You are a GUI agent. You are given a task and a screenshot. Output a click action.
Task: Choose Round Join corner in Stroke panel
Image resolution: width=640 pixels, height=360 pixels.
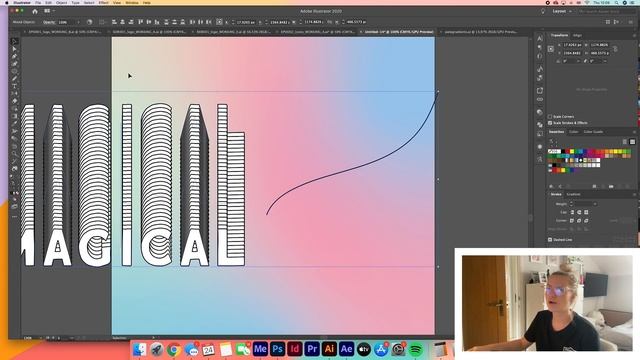[x=579, y=220]
